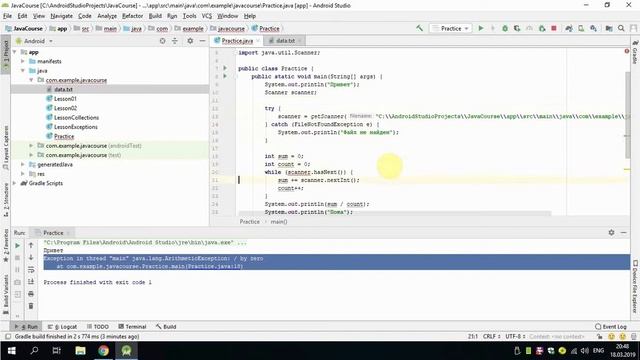Open the Practice run configuration dropdown

point(451,28)
